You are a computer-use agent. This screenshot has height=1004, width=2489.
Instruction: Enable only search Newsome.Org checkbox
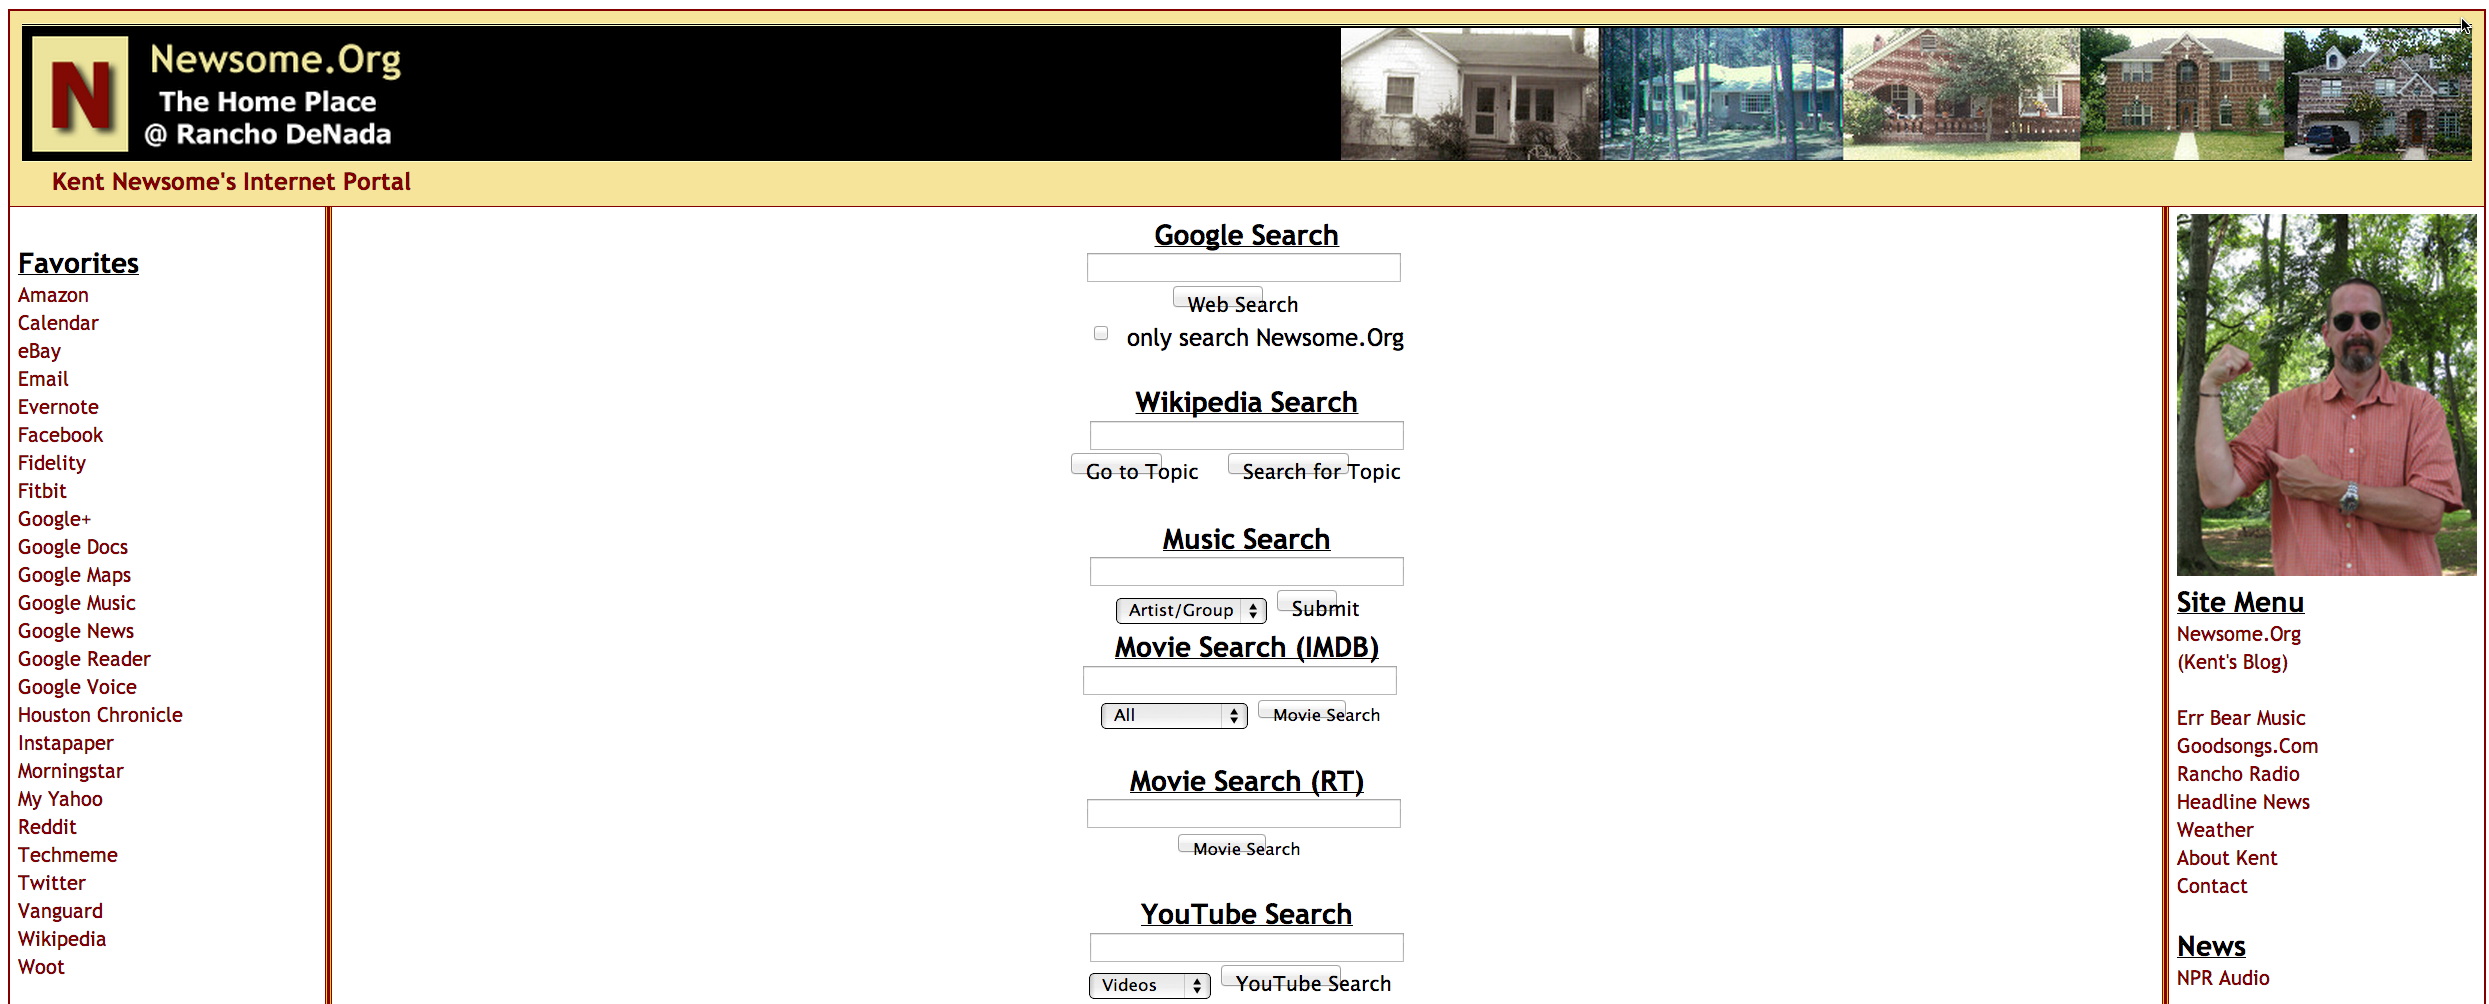pyautogui.click(x=1101, y=334)
